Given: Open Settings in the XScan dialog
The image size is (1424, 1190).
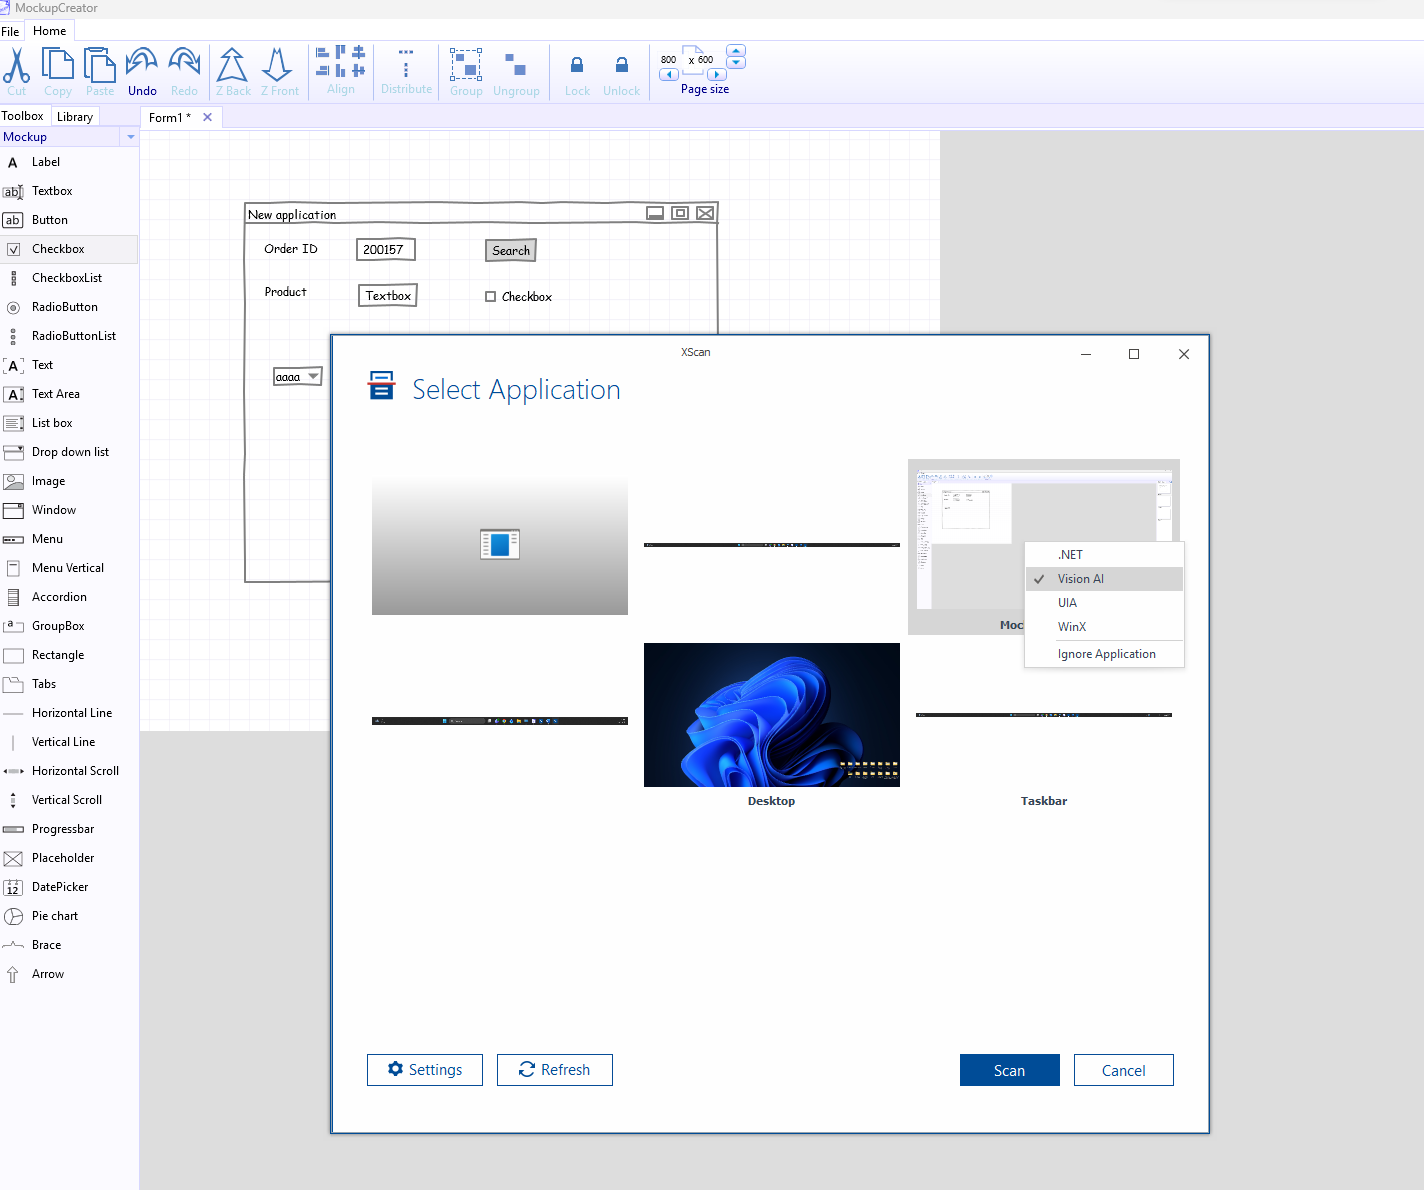Looking at the screenshot, I should point(425,1070).
